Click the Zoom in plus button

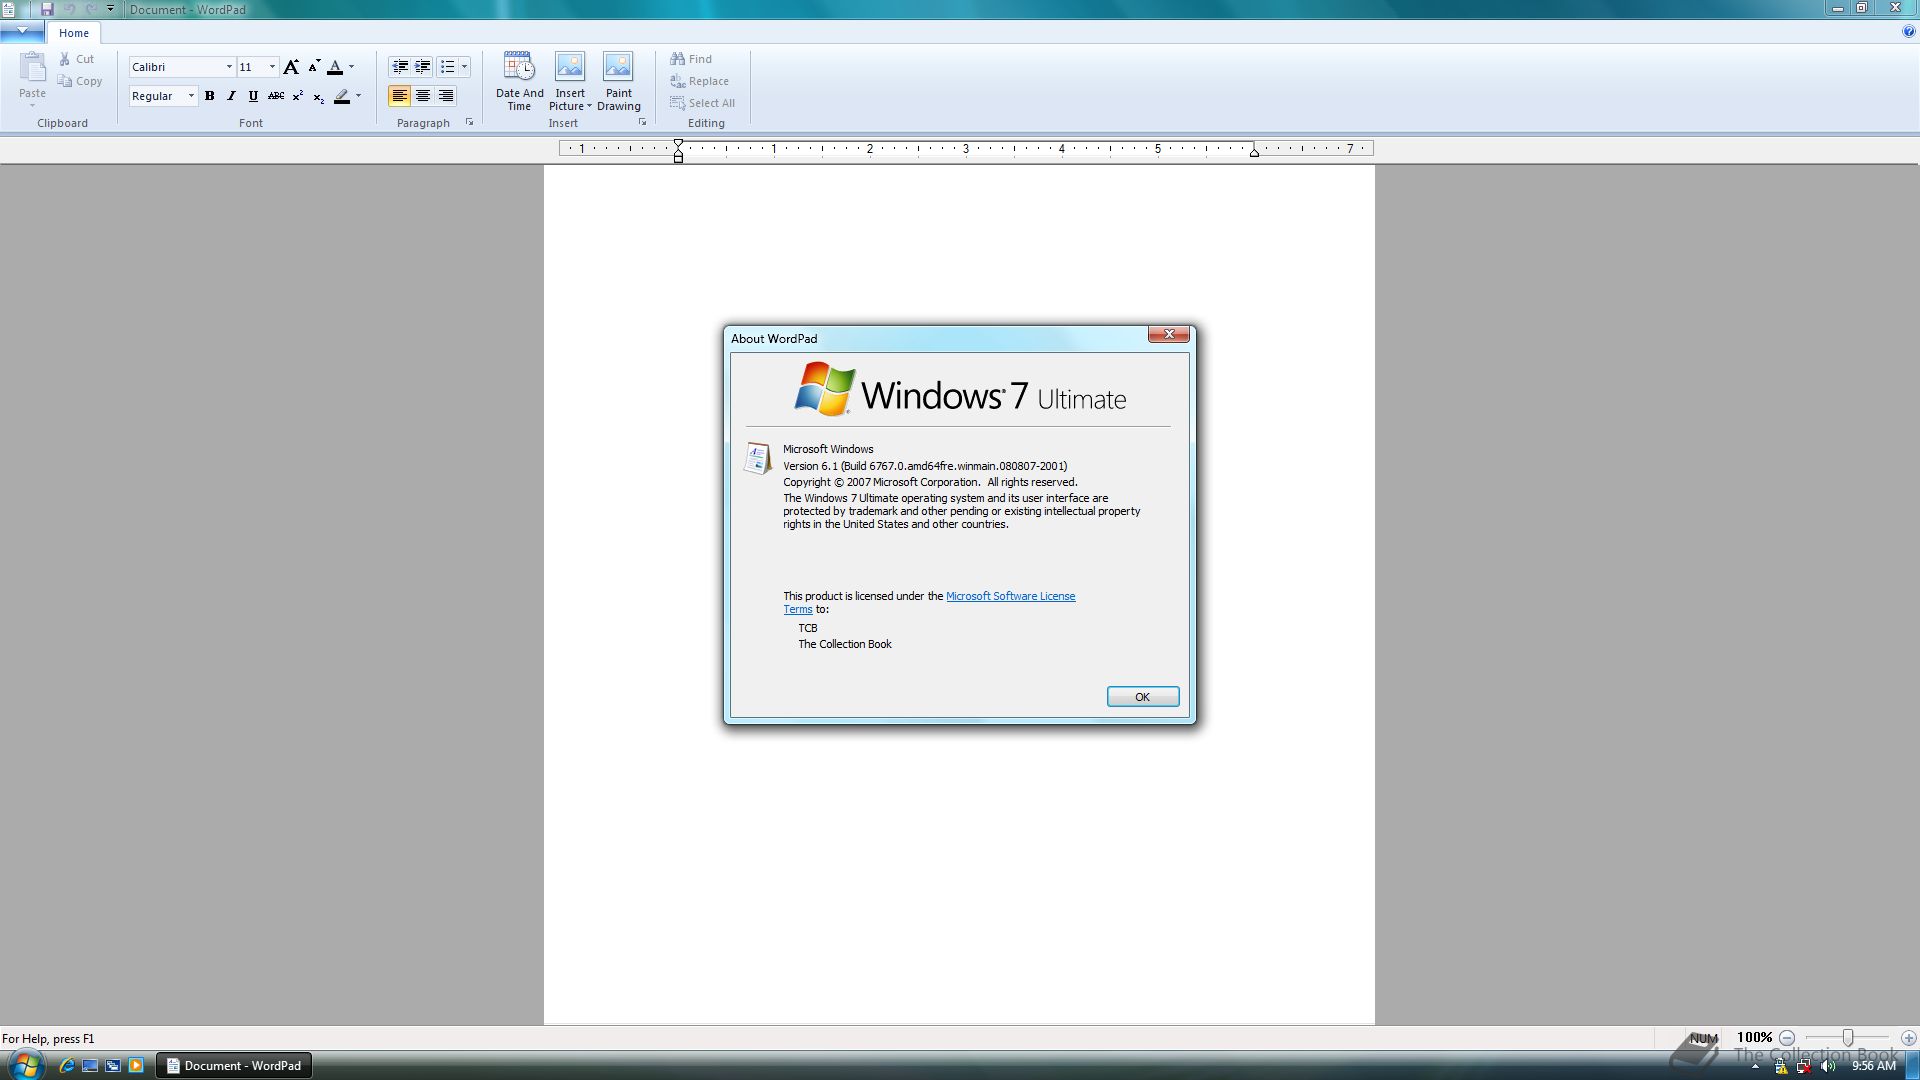click(1908, 1038)
